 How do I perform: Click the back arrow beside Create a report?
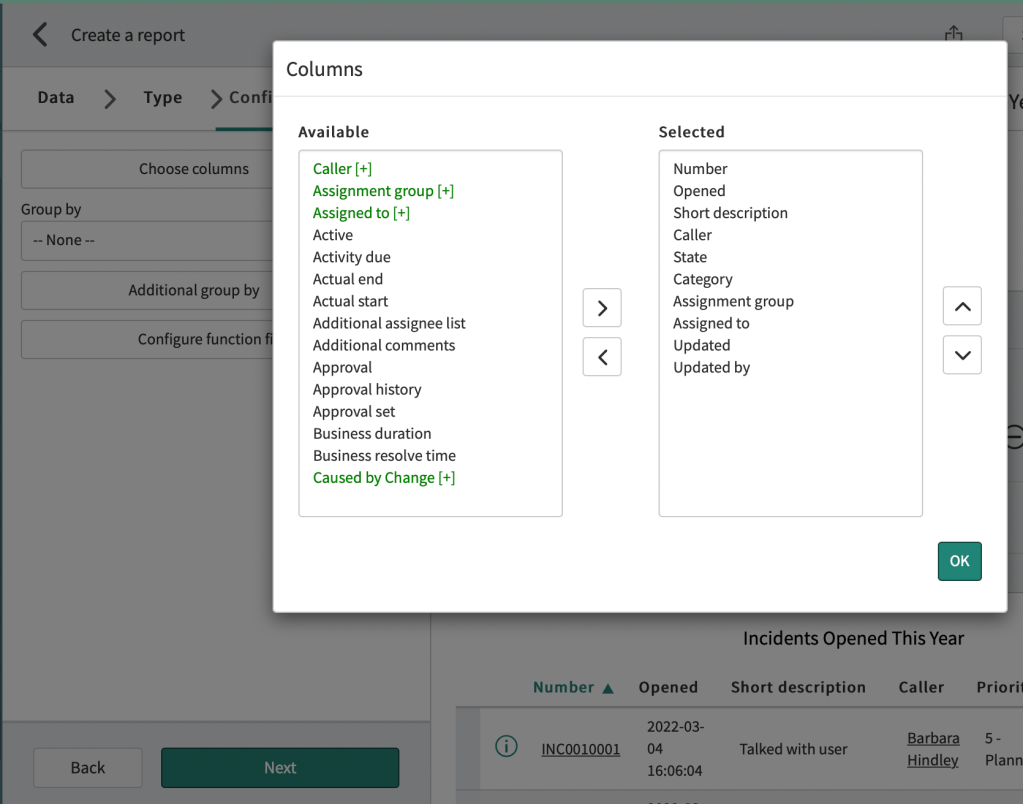tap(40, 35)
